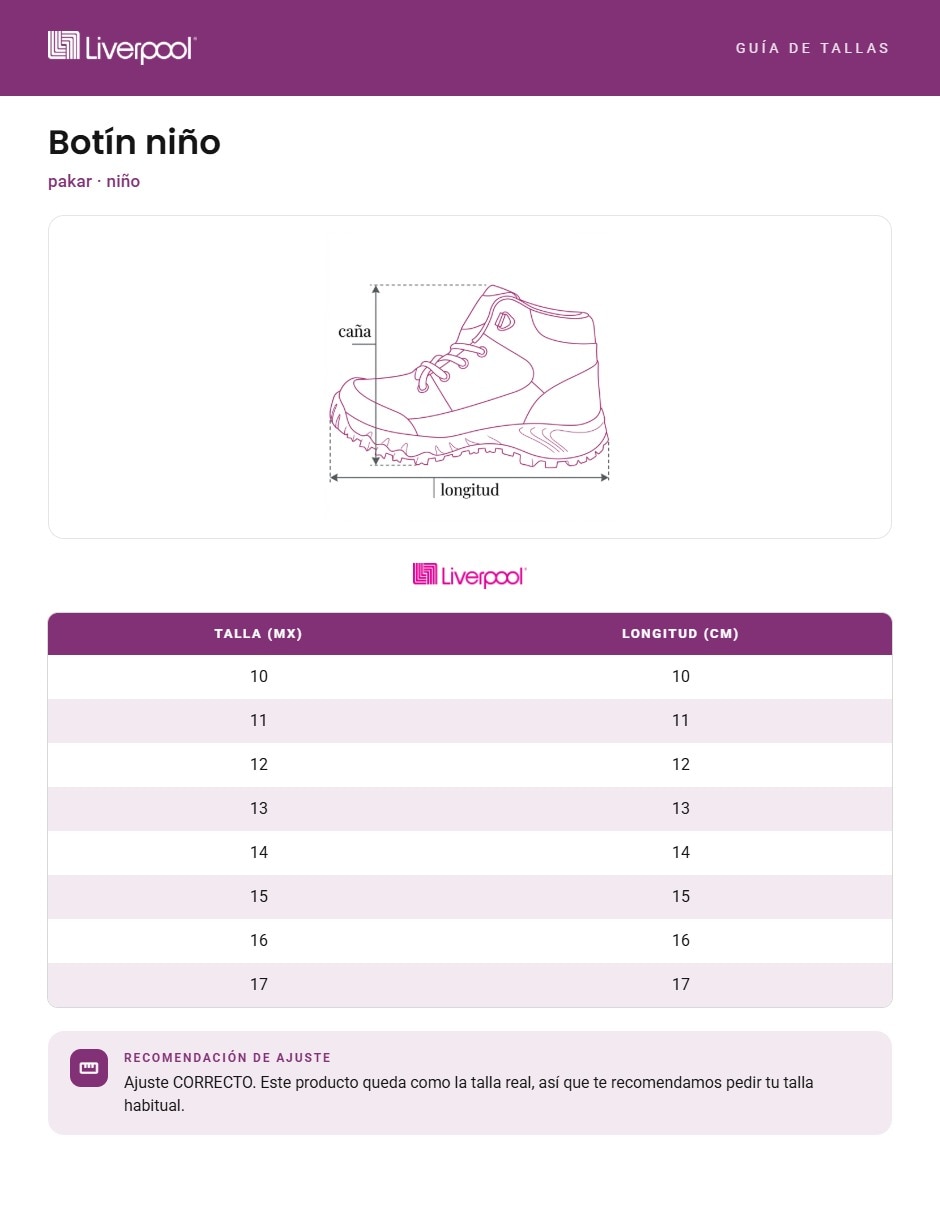Select the Longitud (CM) column header
940x1215 pixels.
[x=680, y=634]
